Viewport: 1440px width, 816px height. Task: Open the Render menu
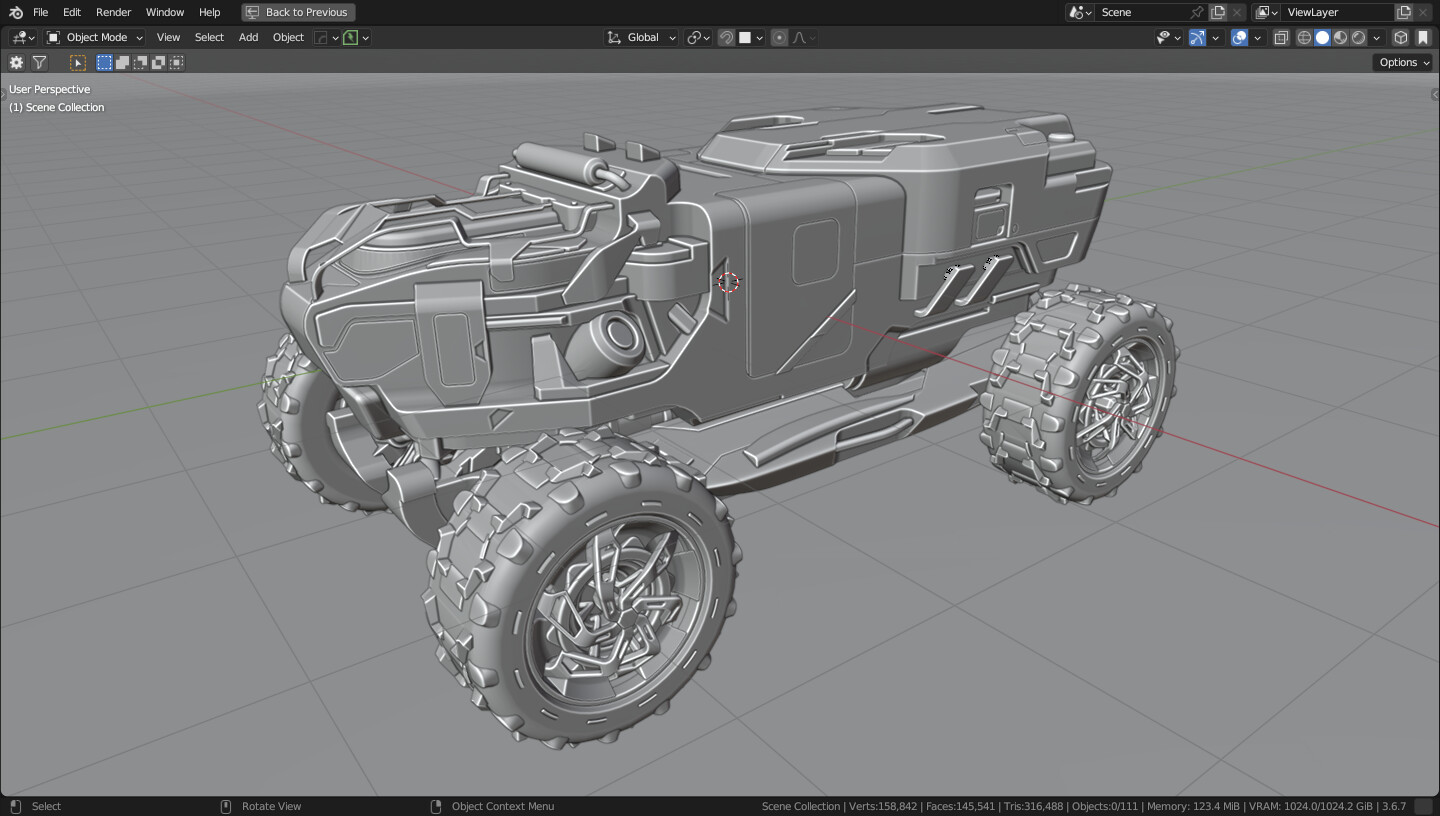click(113, 12)
